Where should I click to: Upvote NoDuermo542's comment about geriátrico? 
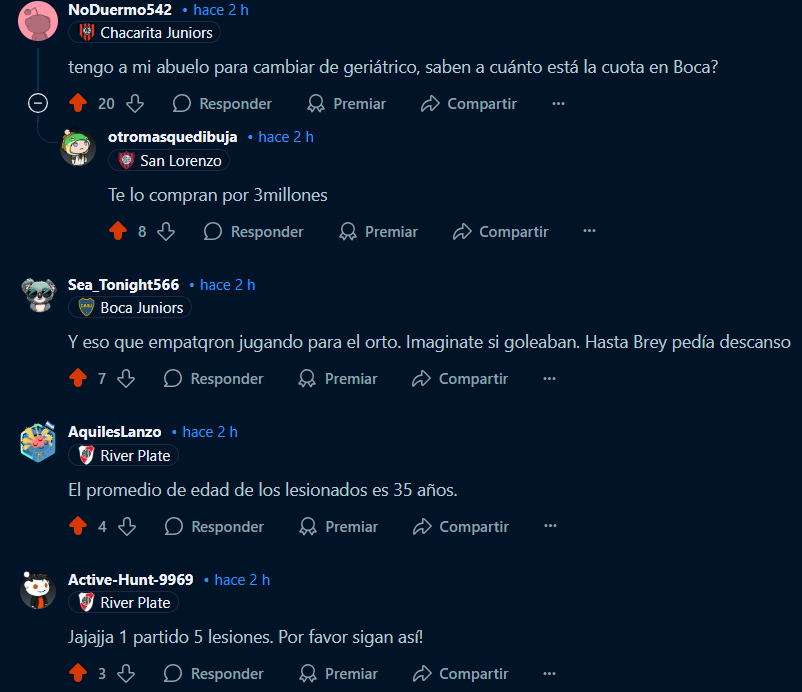pyautogui.click(x=78, y=103)
